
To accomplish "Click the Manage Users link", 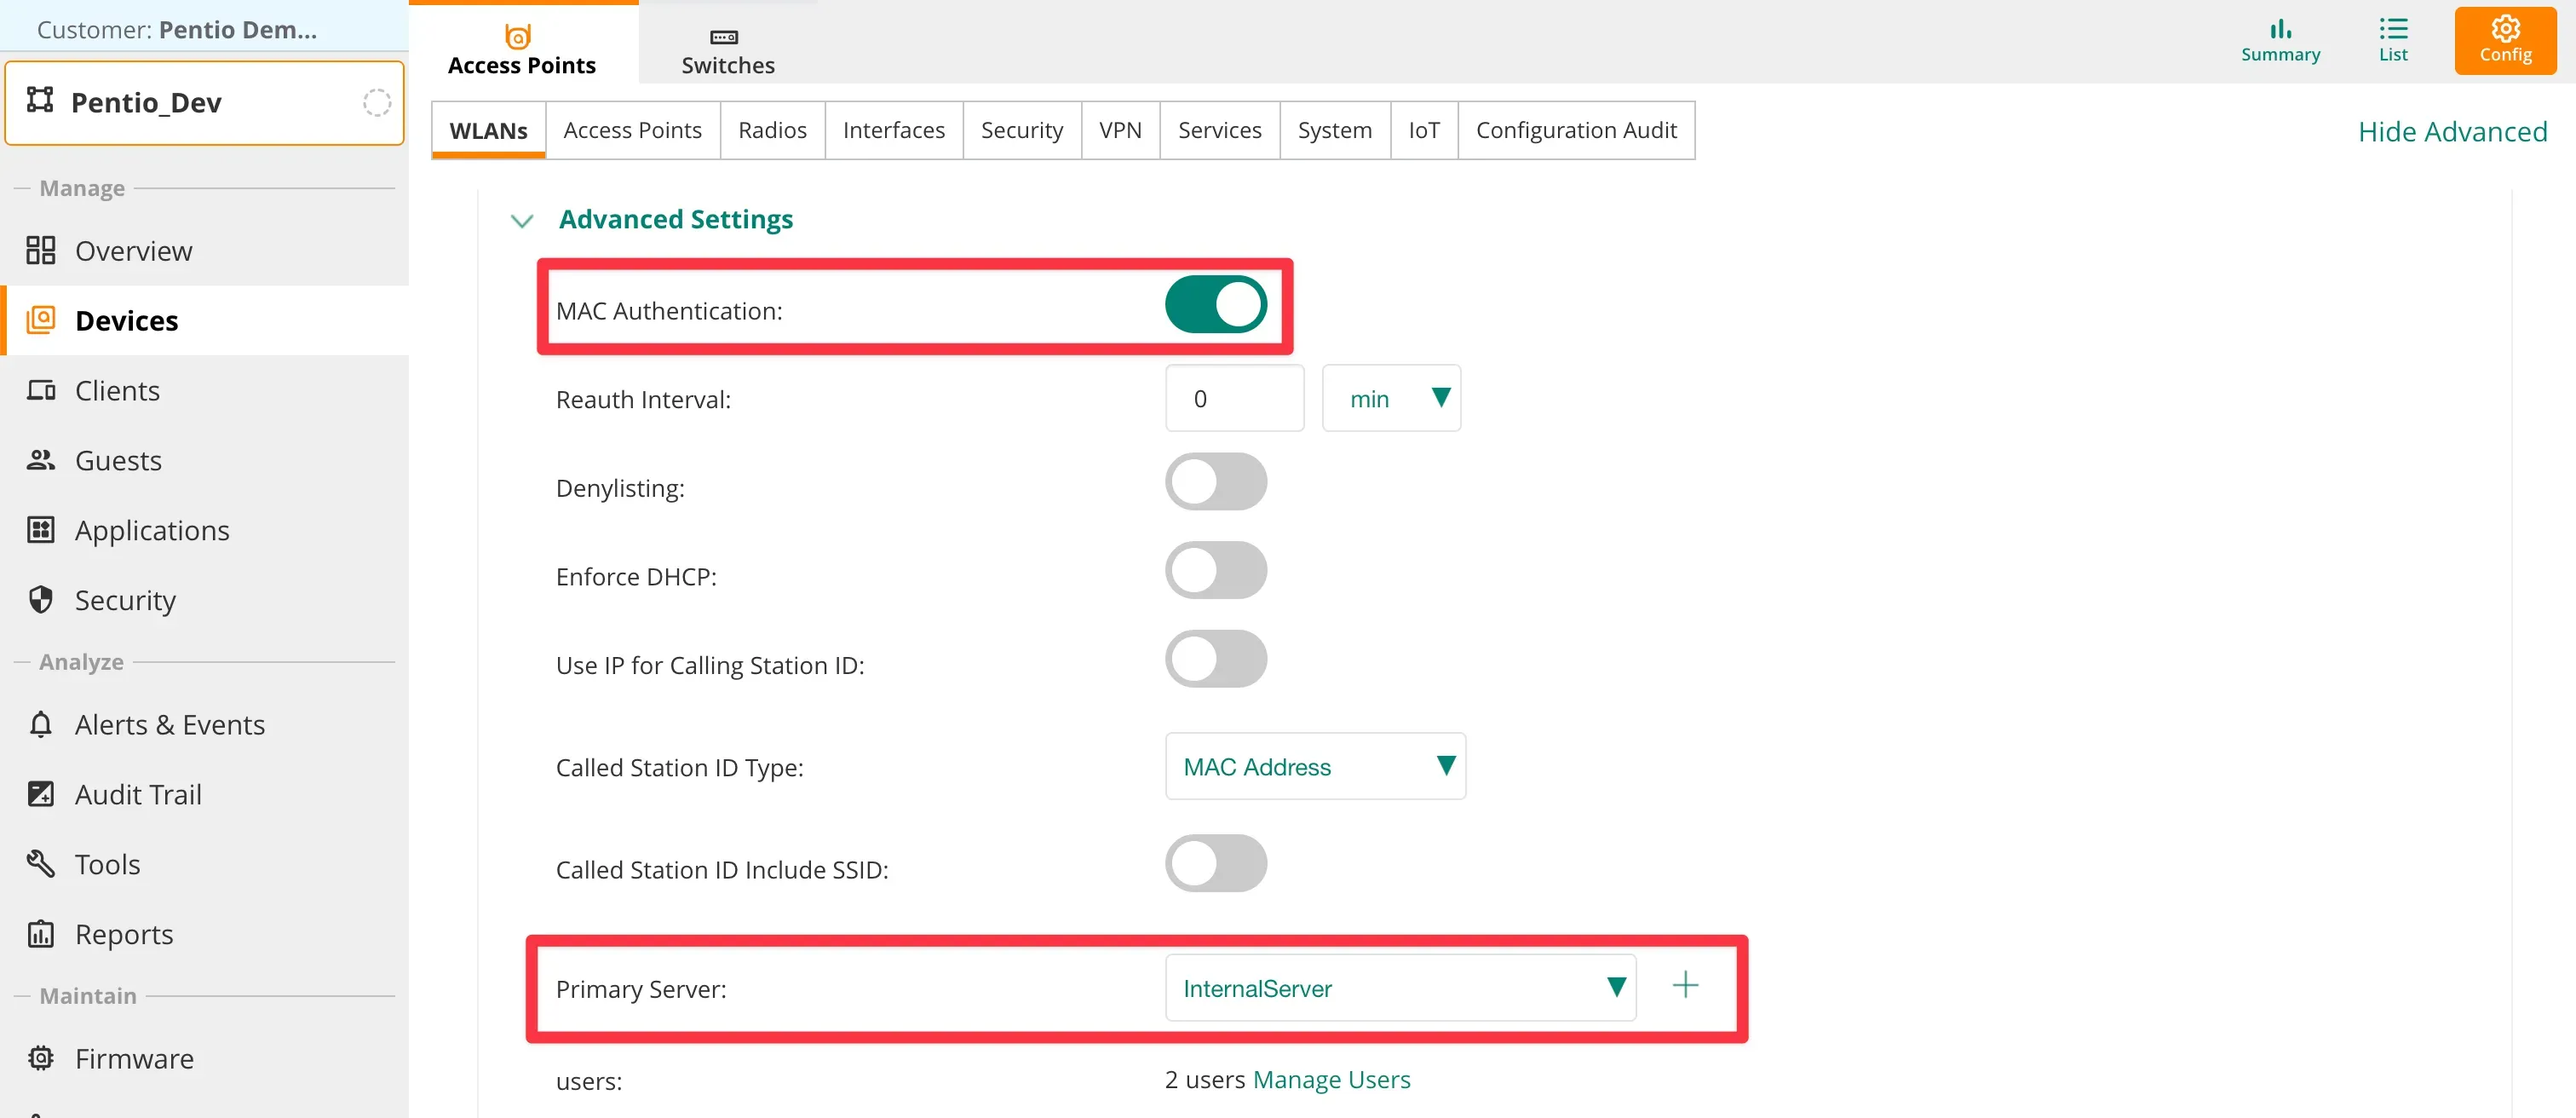I will [x=1330, y=1079].
